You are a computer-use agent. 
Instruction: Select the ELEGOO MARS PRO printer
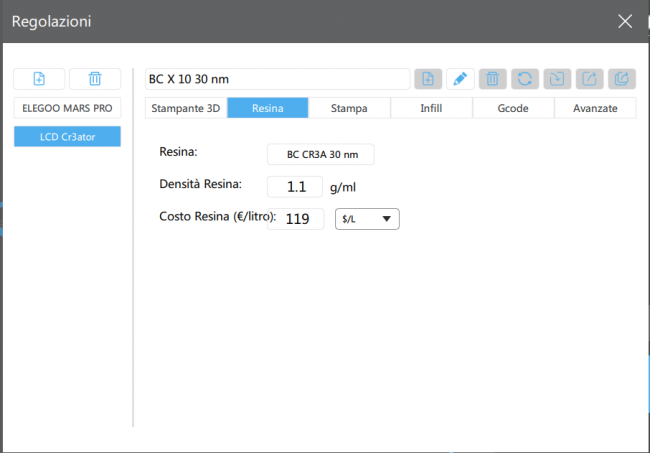pyautogui.click(x=67, y=107)
